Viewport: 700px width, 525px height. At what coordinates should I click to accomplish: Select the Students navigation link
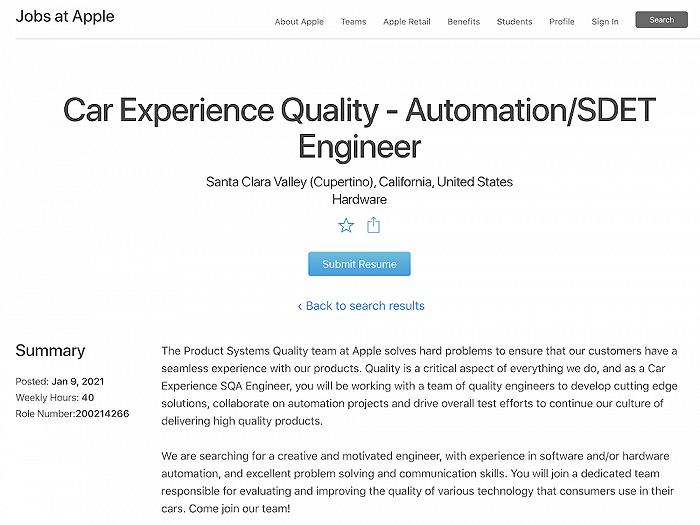point(514,22)
